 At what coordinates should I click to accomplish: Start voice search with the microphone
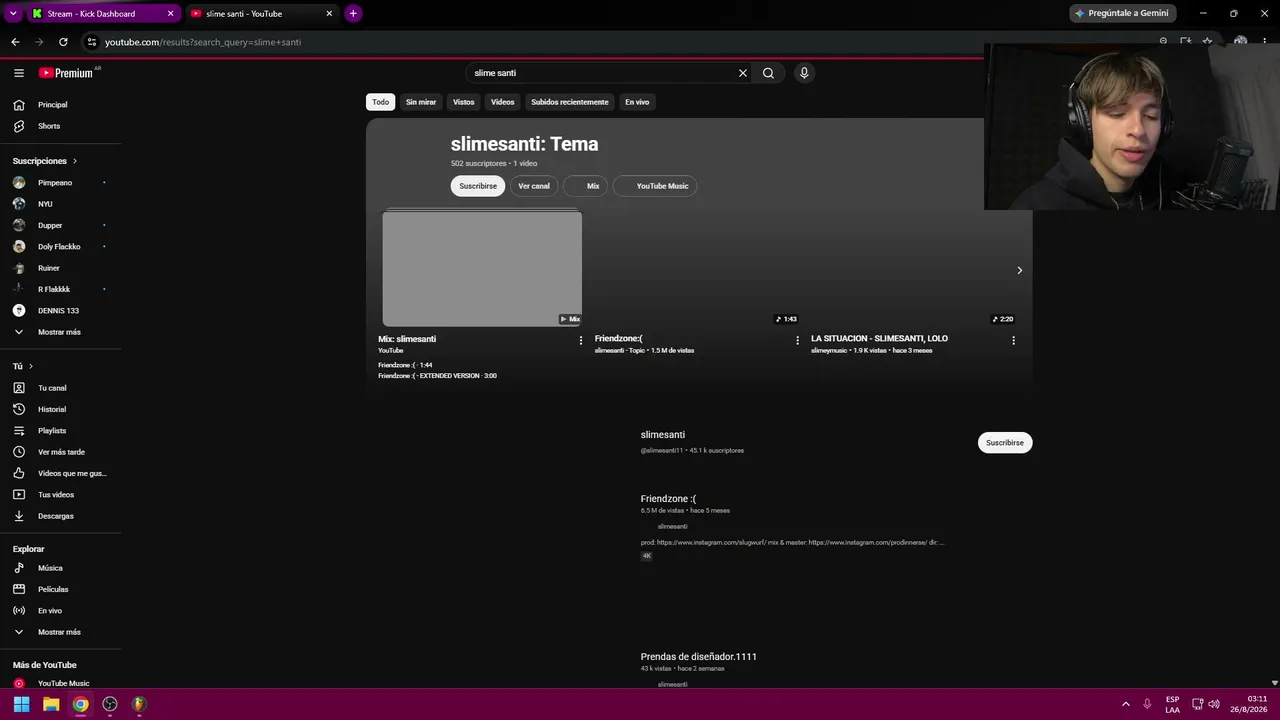tap(804, 73)
